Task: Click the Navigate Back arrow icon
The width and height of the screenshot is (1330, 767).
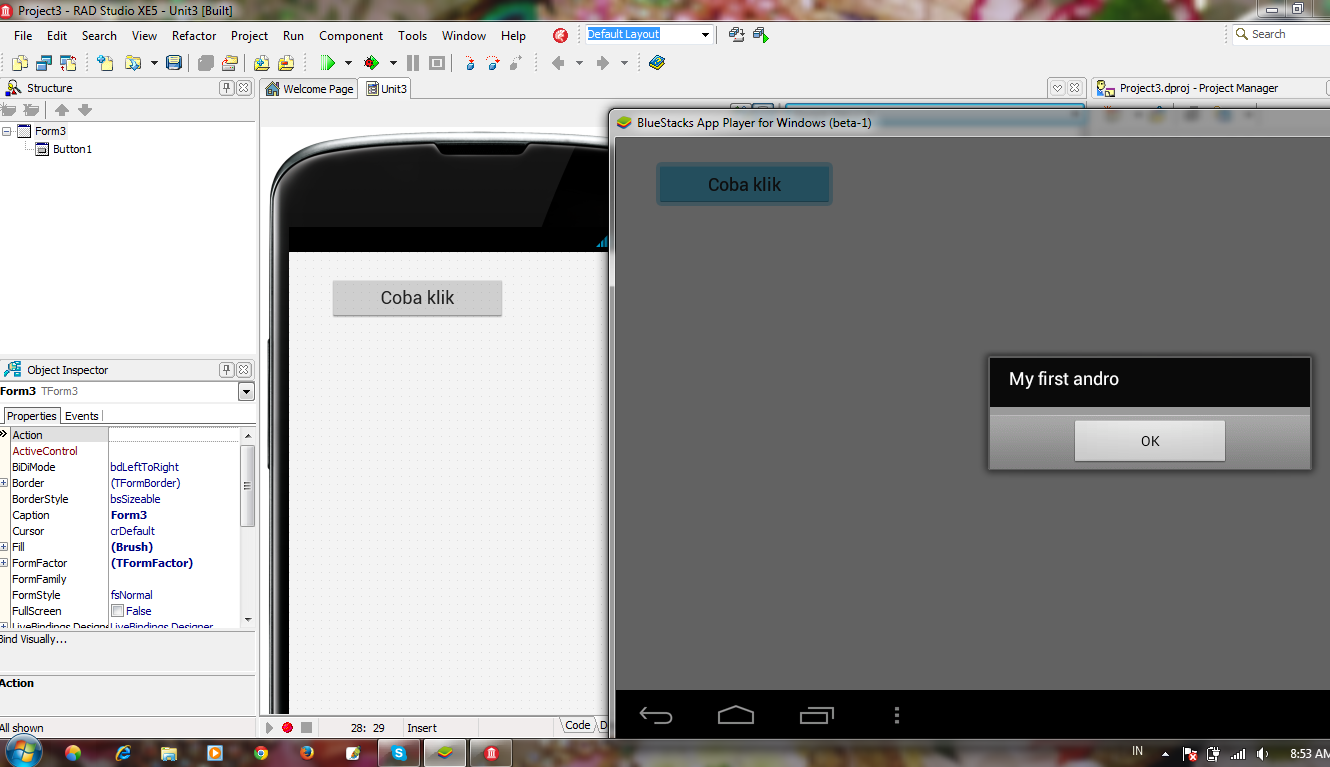Action: coord(557,62)
